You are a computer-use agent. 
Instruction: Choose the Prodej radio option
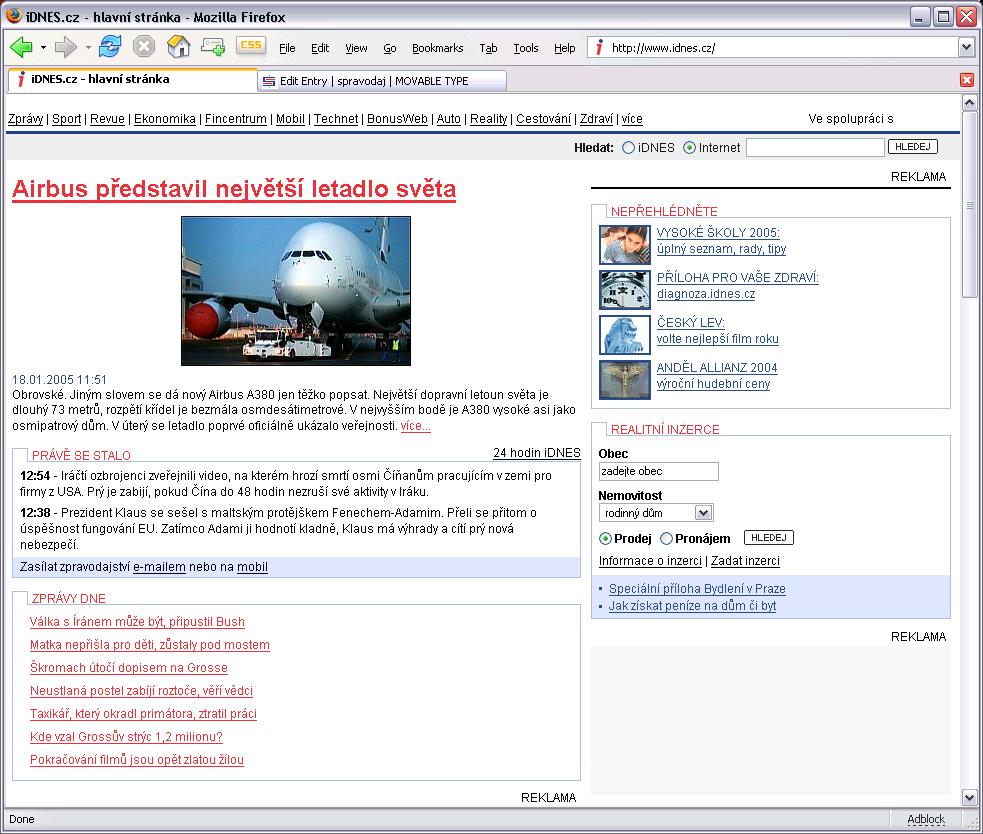tap(606, 539)
